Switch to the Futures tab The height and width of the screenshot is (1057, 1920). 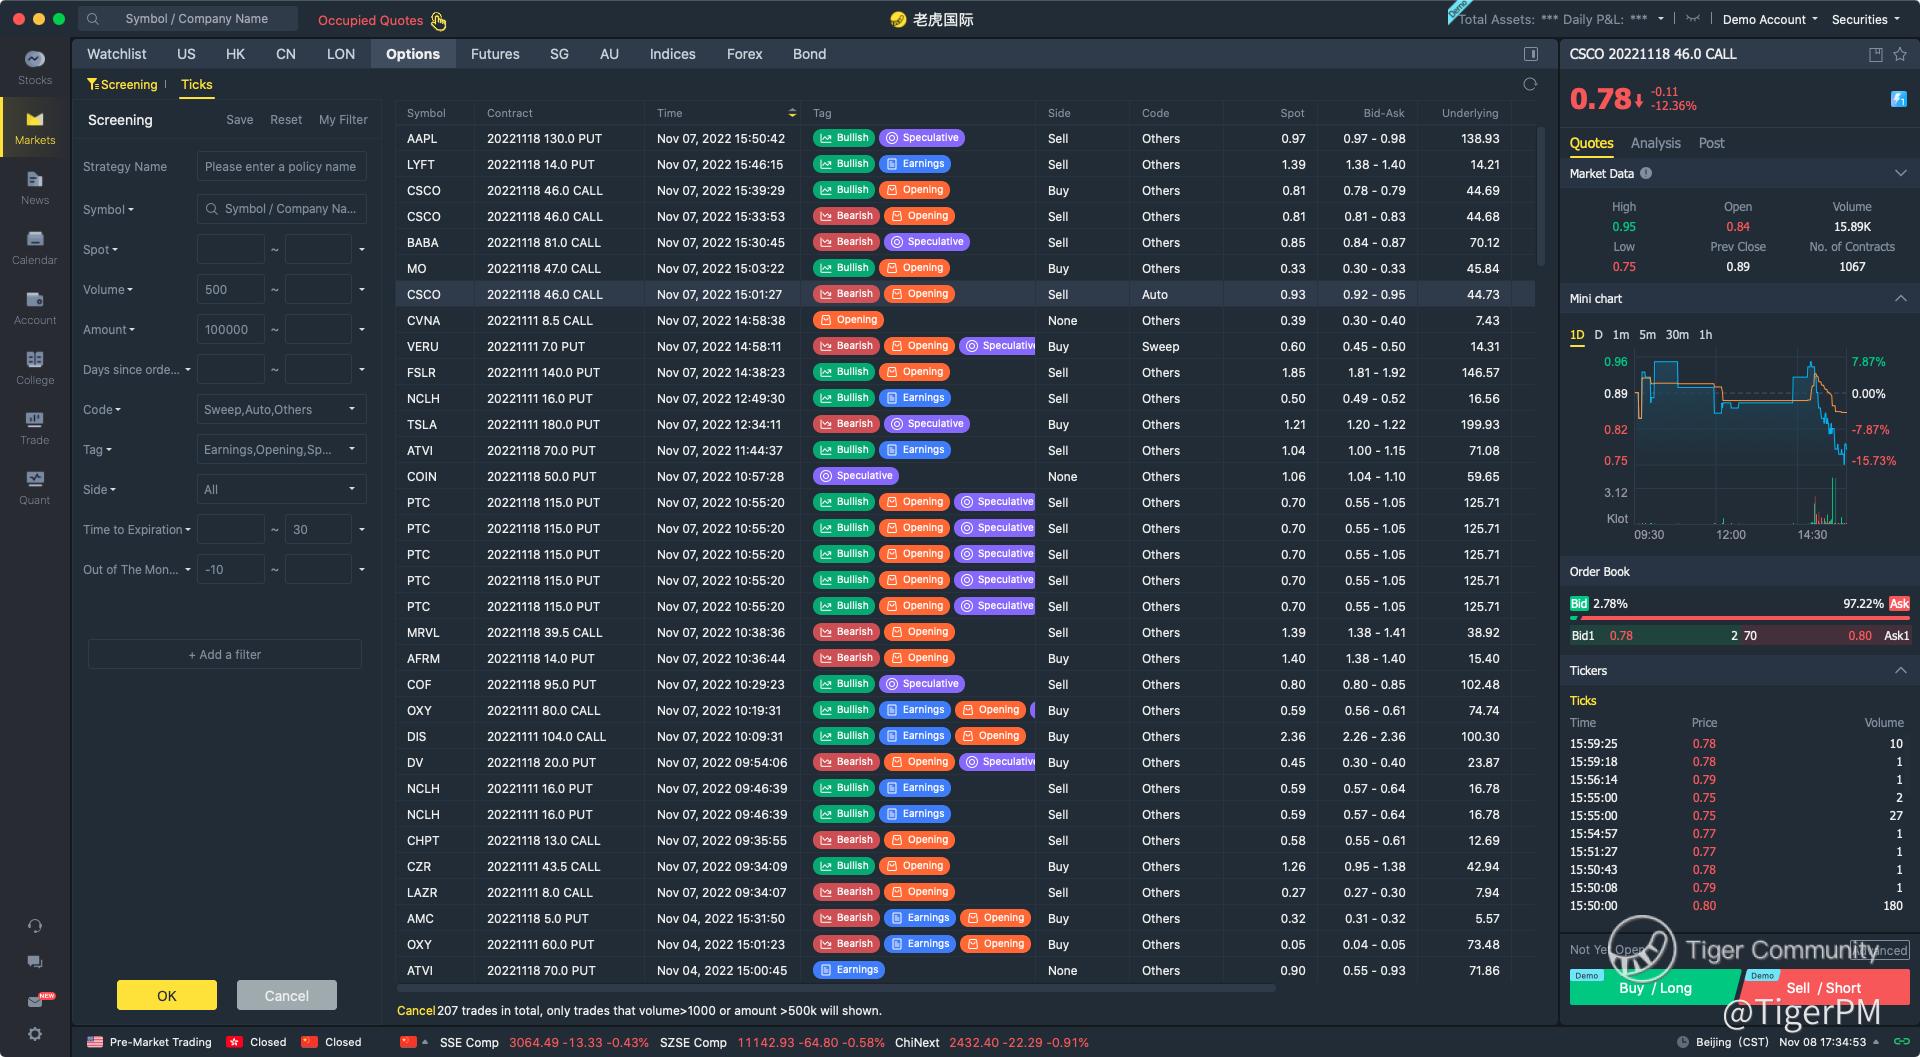pos(495,54)
